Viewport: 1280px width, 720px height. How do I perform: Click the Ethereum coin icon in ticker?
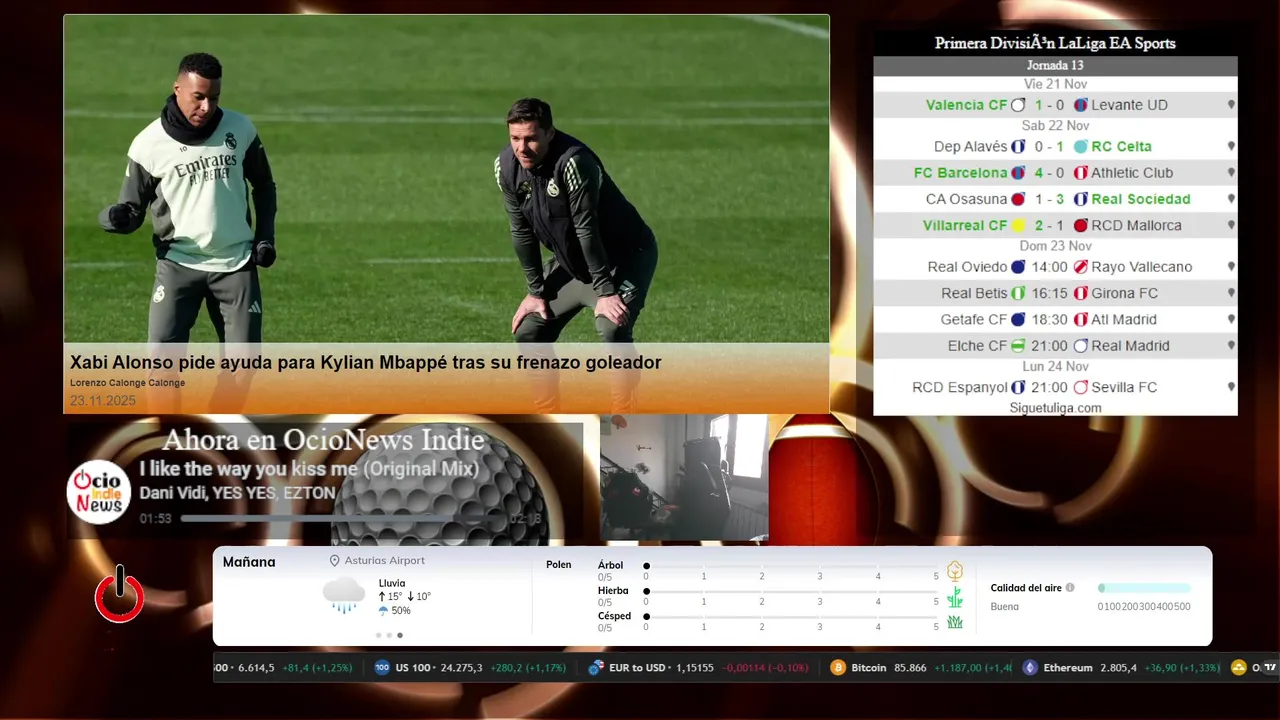coord(1030,668)
